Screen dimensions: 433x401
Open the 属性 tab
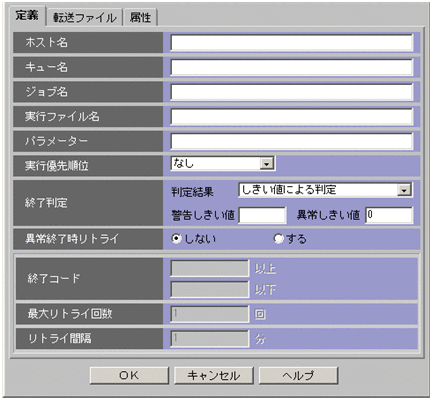[140, 18]
